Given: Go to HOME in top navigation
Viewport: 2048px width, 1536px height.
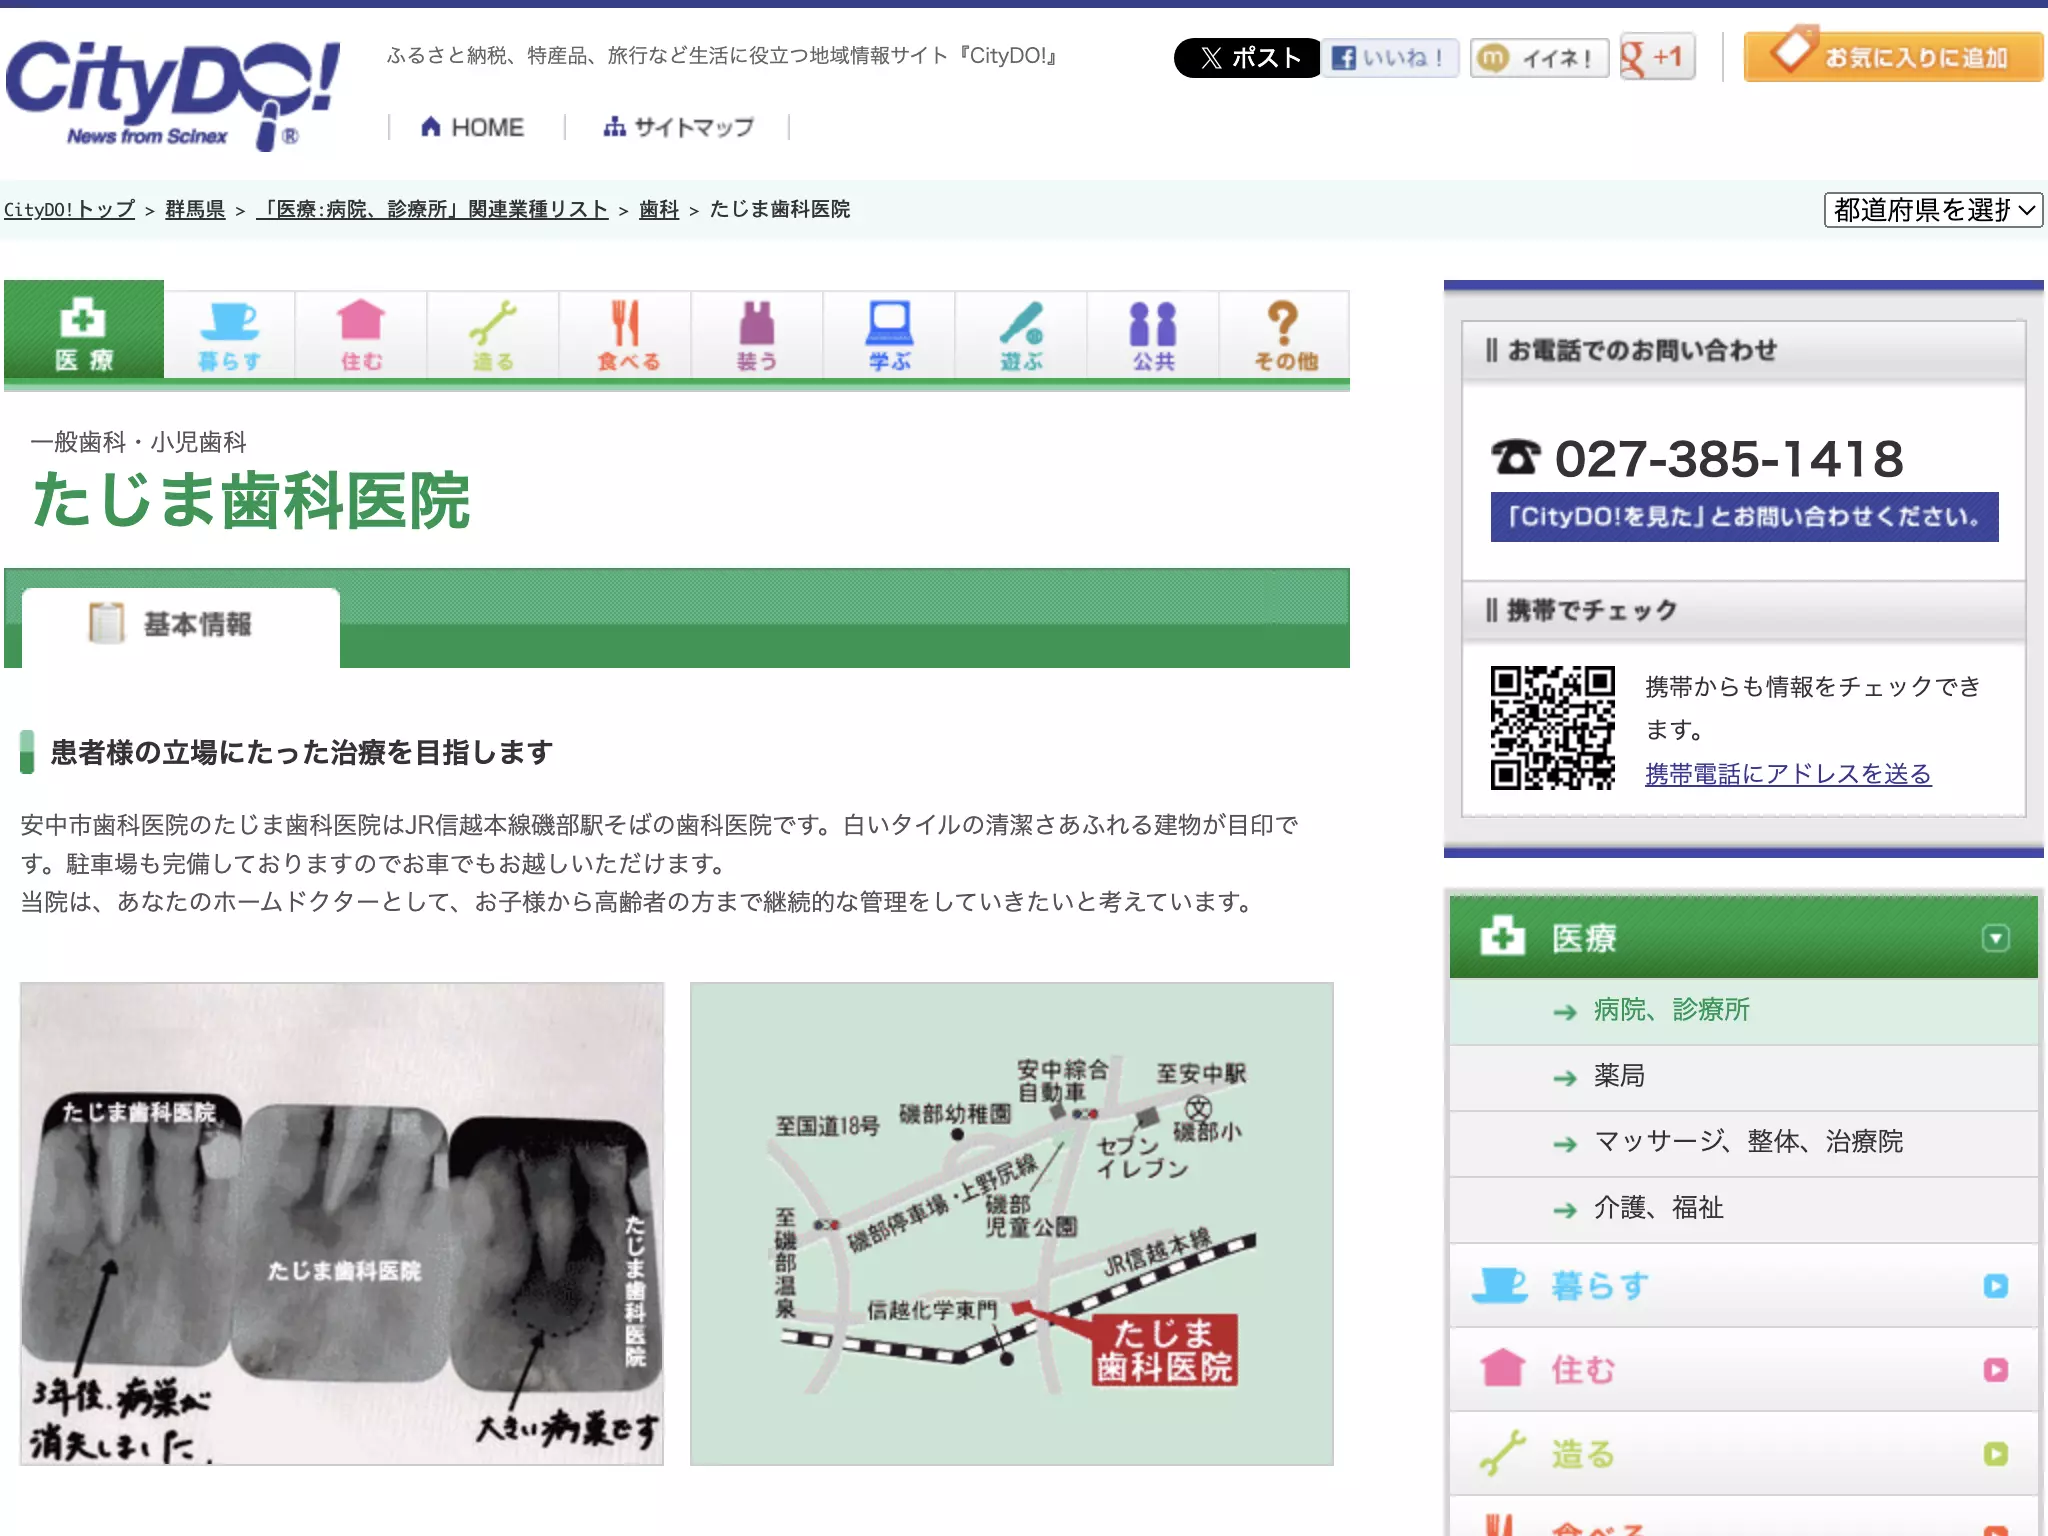Looking at the screenshot, I should click(x=473, y=127).
